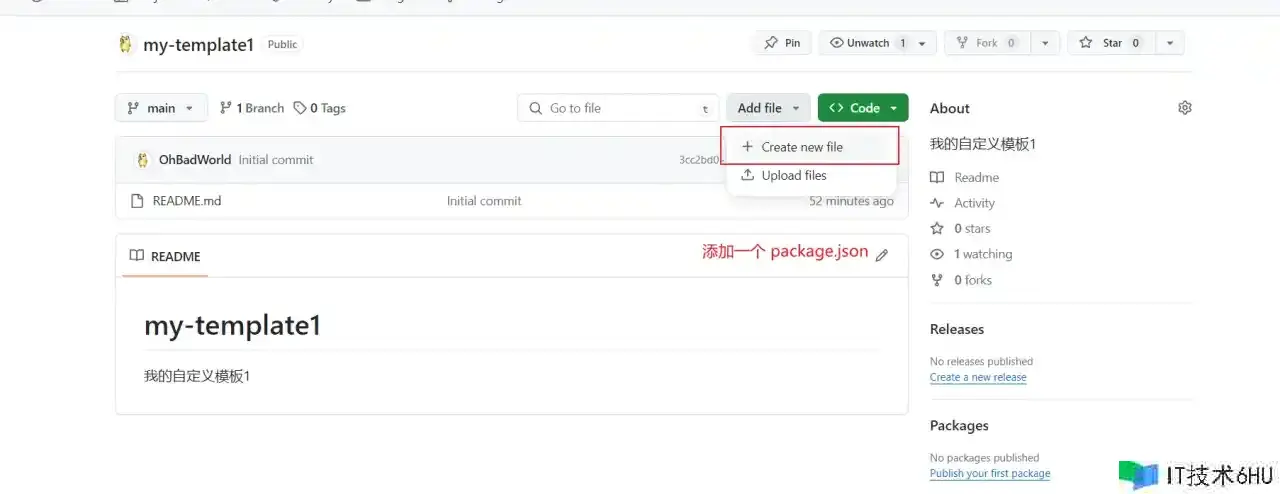The image size is (1280, 494).
Task: Jump to Readme link in About sidebar
Action: click(x=976, y=177)
